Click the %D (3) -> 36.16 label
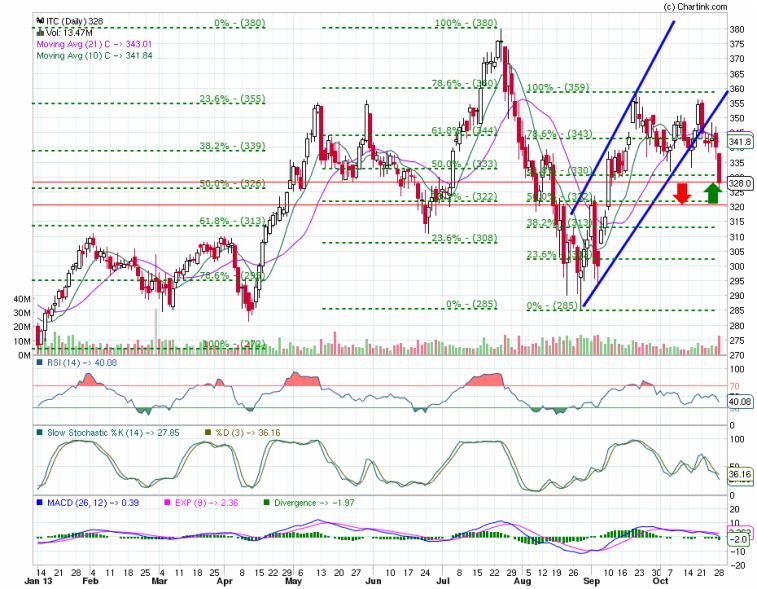The width and height of the screenshot is (757, 589). pos(248,433)
